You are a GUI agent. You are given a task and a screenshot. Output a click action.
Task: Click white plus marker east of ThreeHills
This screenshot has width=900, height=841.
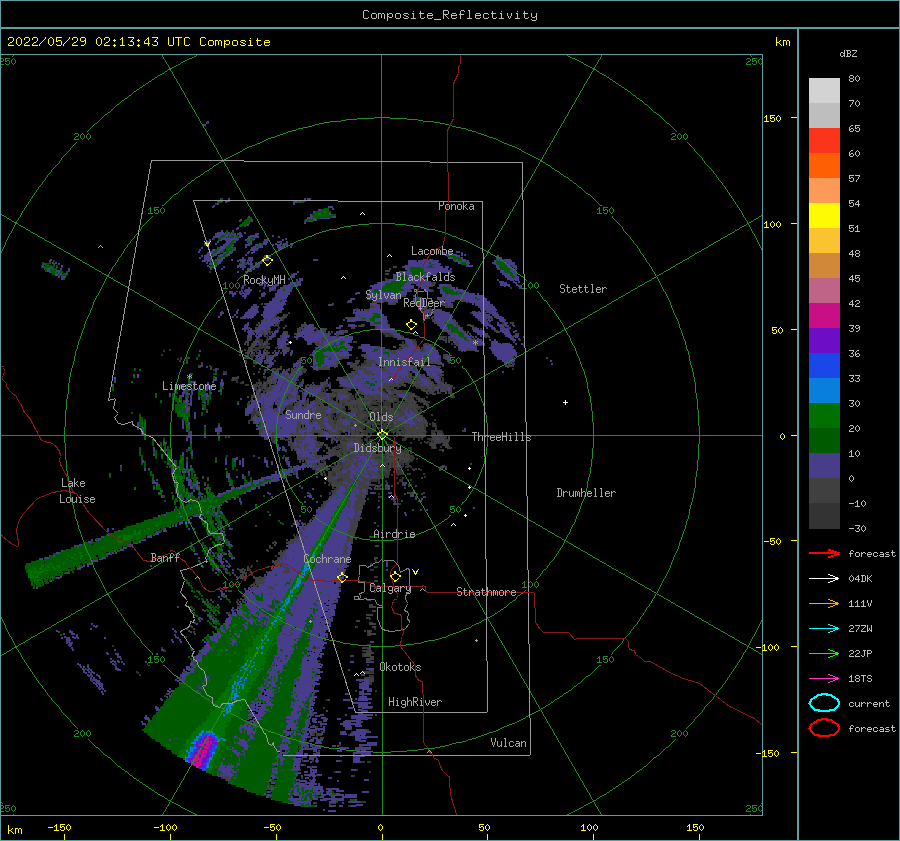tap(565, 402)
